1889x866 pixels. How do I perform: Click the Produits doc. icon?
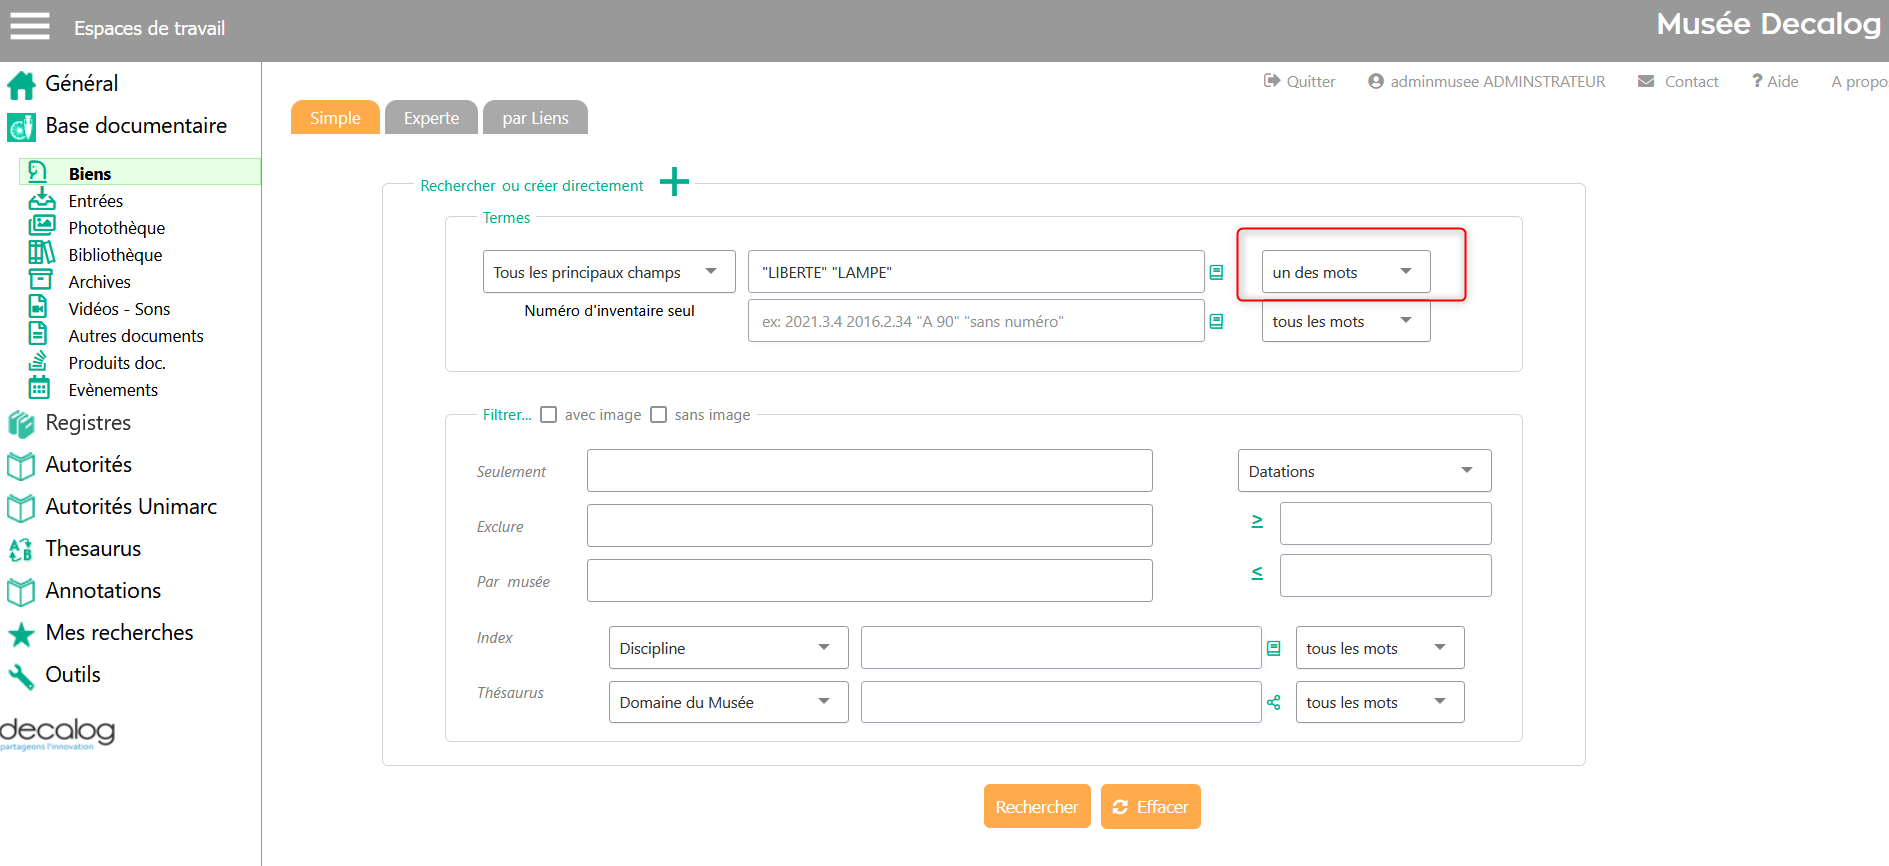(x=38, y=360)
